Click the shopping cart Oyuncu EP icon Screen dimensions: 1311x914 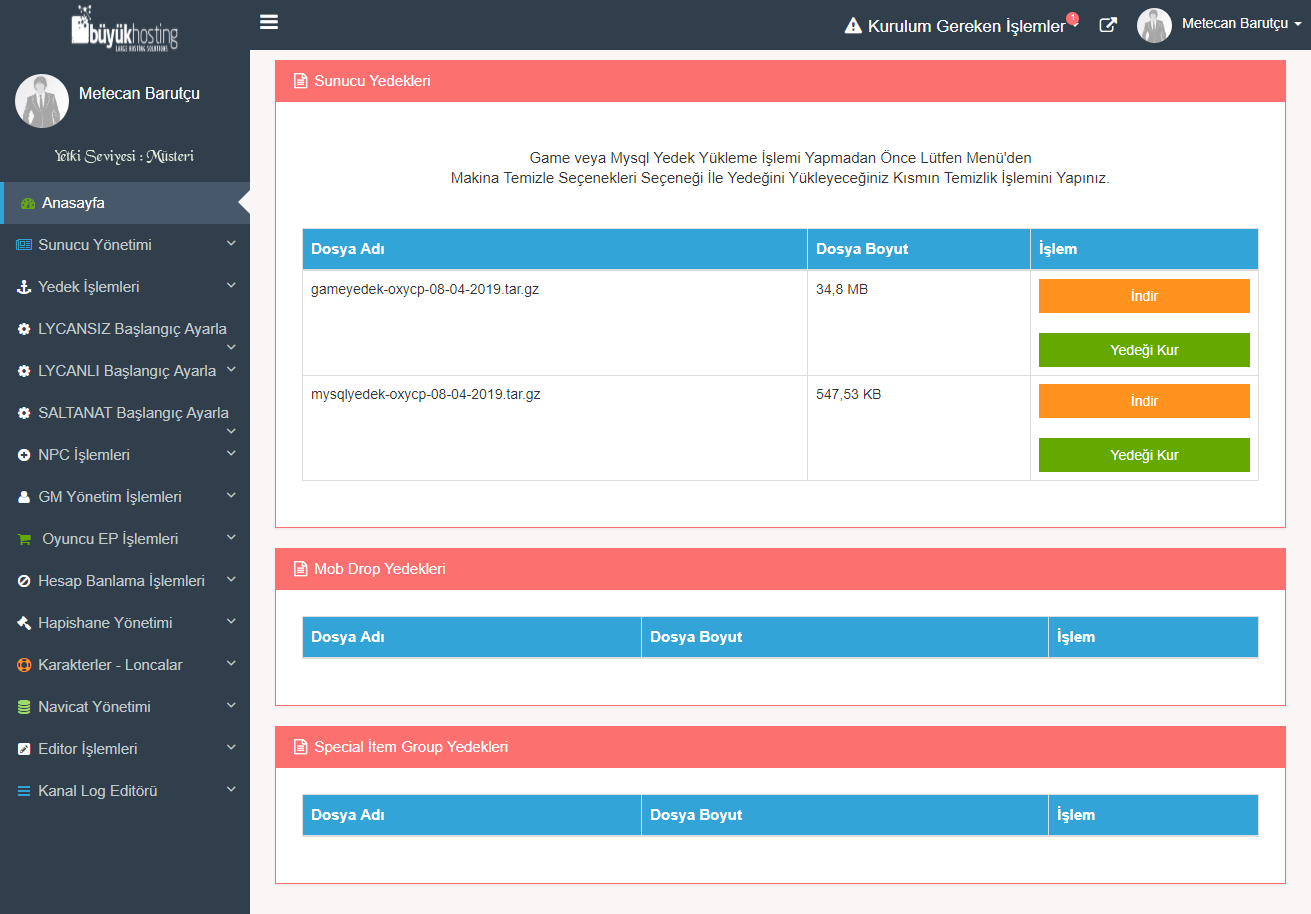[24, 539]
